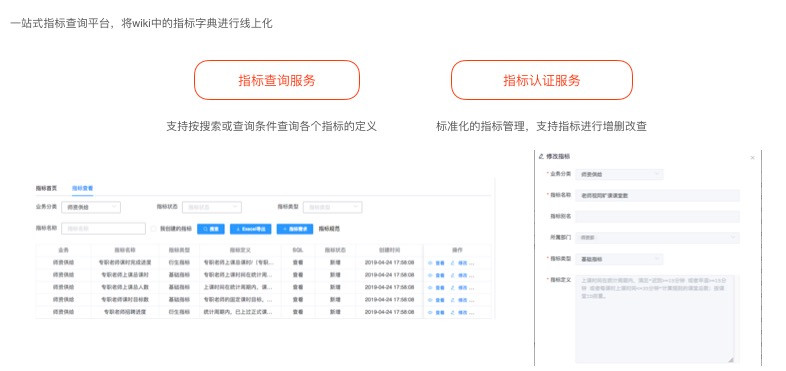Click the 专职老师课时完成进度 name cell
786x371 pixels.
point(125,262)
